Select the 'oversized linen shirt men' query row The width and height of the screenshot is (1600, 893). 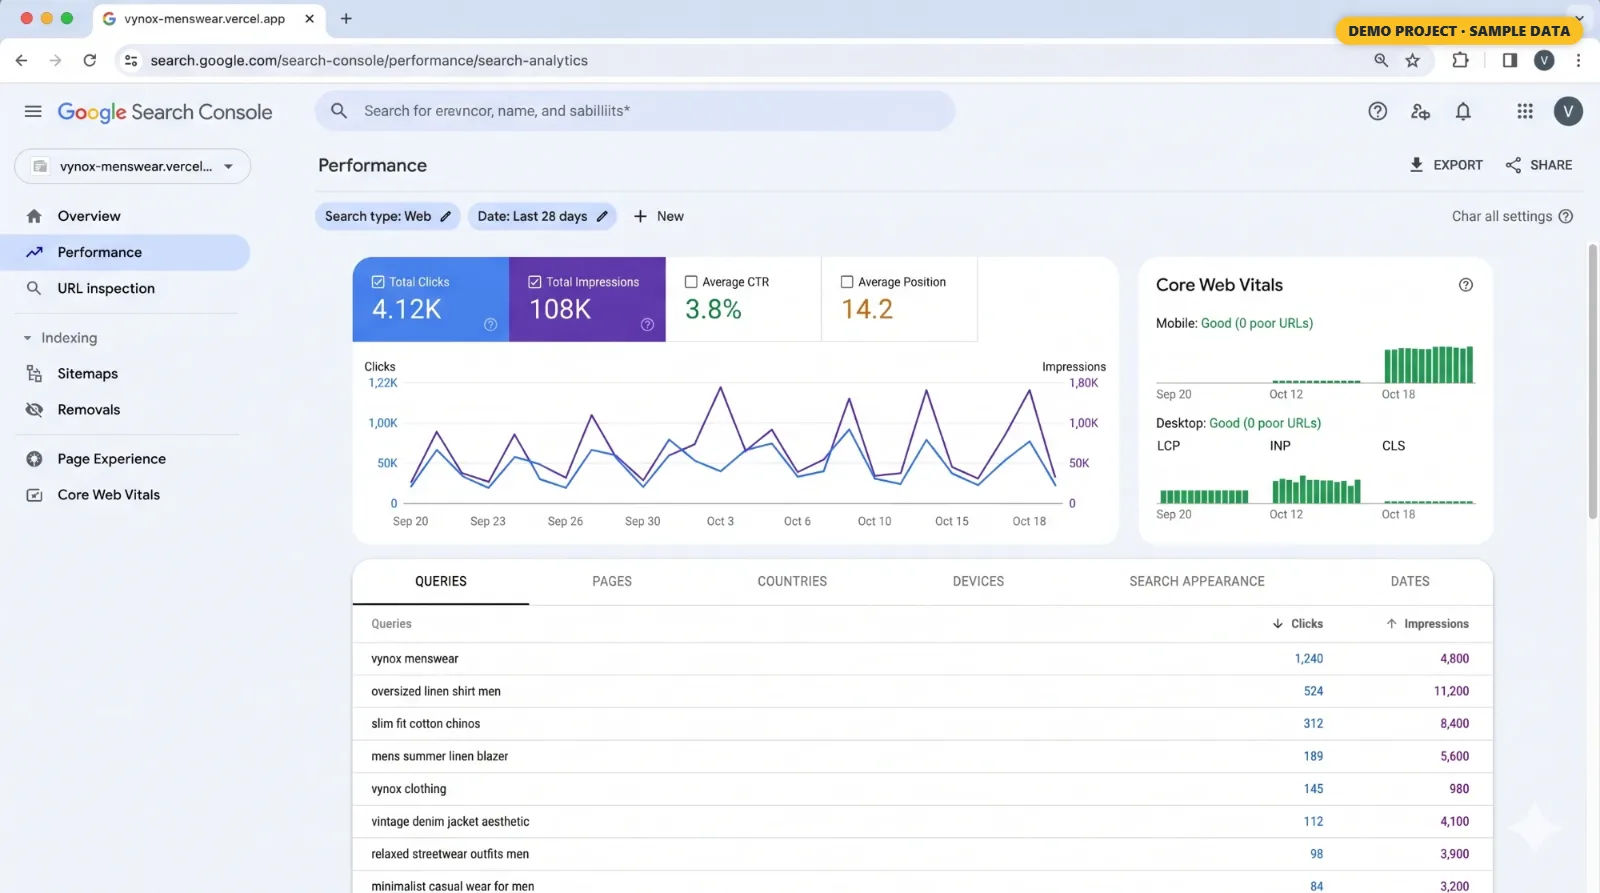click(x=922, y=691)
